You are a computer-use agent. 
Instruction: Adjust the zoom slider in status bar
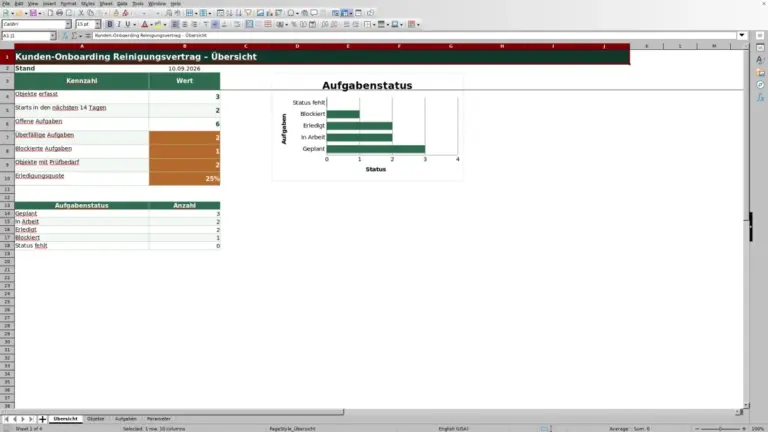pos(720,429)
